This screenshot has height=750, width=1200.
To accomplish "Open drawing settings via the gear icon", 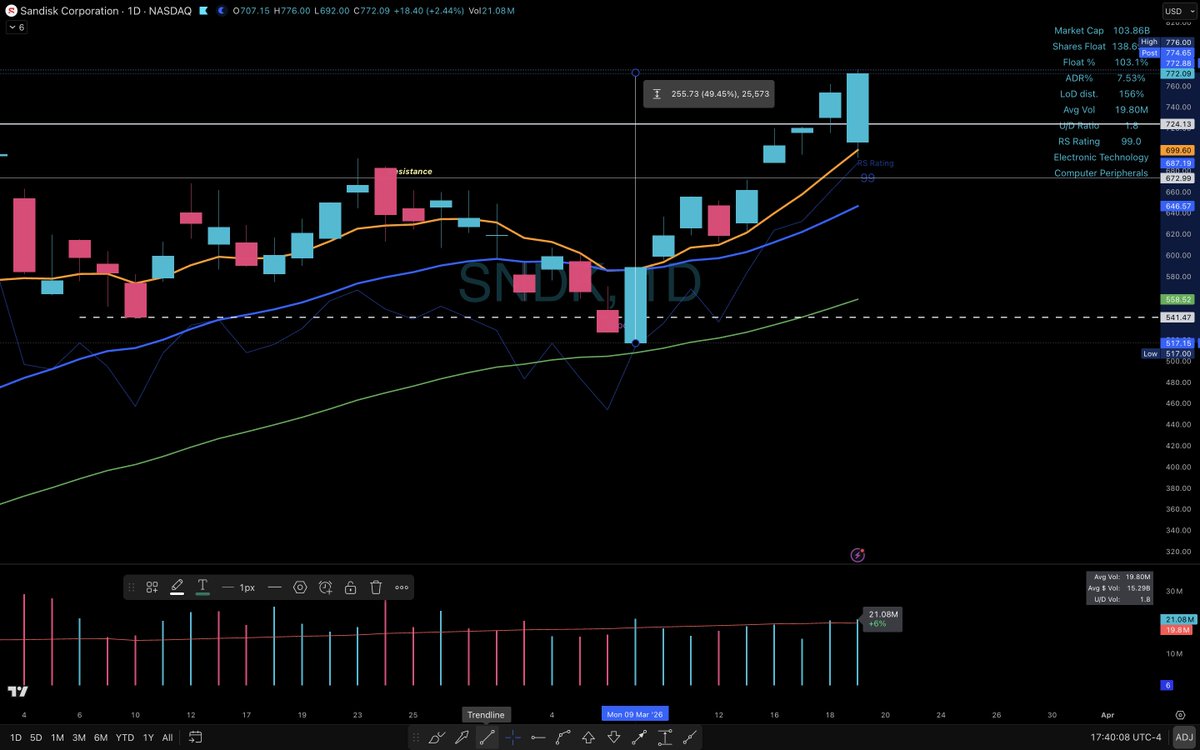I will tap(300, 587).
